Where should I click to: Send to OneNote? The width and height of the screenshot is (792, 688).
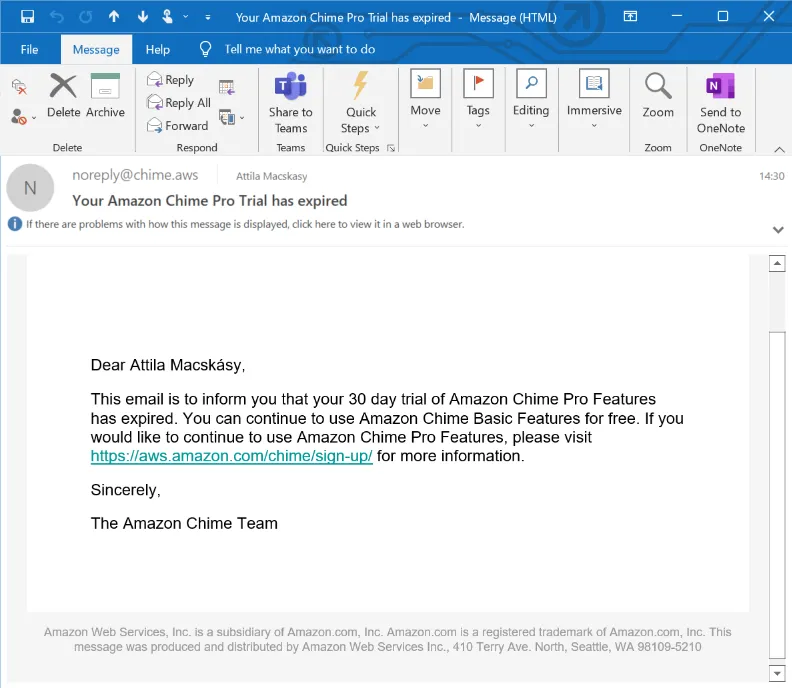tap(721, 104)
